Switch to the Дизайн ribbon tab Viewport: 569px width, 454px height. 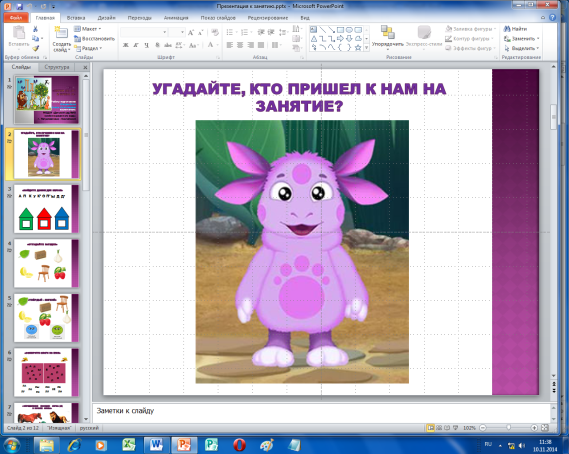tap(106, 17)
